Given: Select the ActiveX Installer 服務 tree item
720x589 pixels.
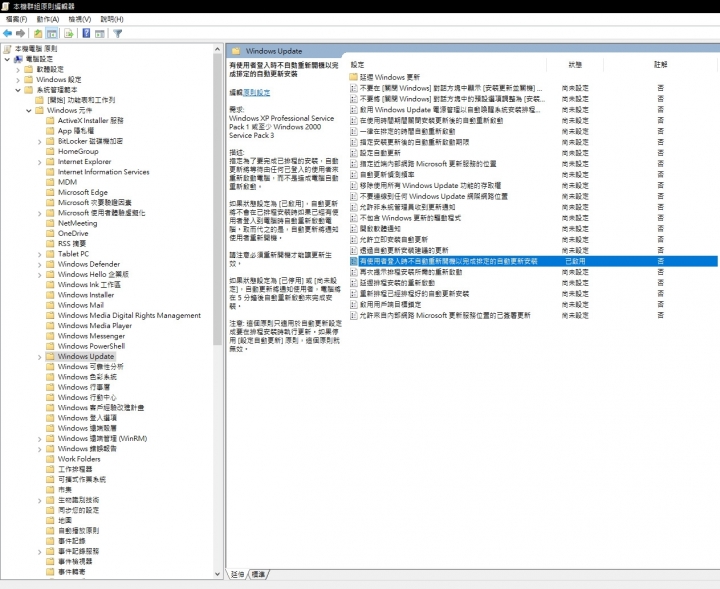Looking at the screenshot, I should (90, 120).
